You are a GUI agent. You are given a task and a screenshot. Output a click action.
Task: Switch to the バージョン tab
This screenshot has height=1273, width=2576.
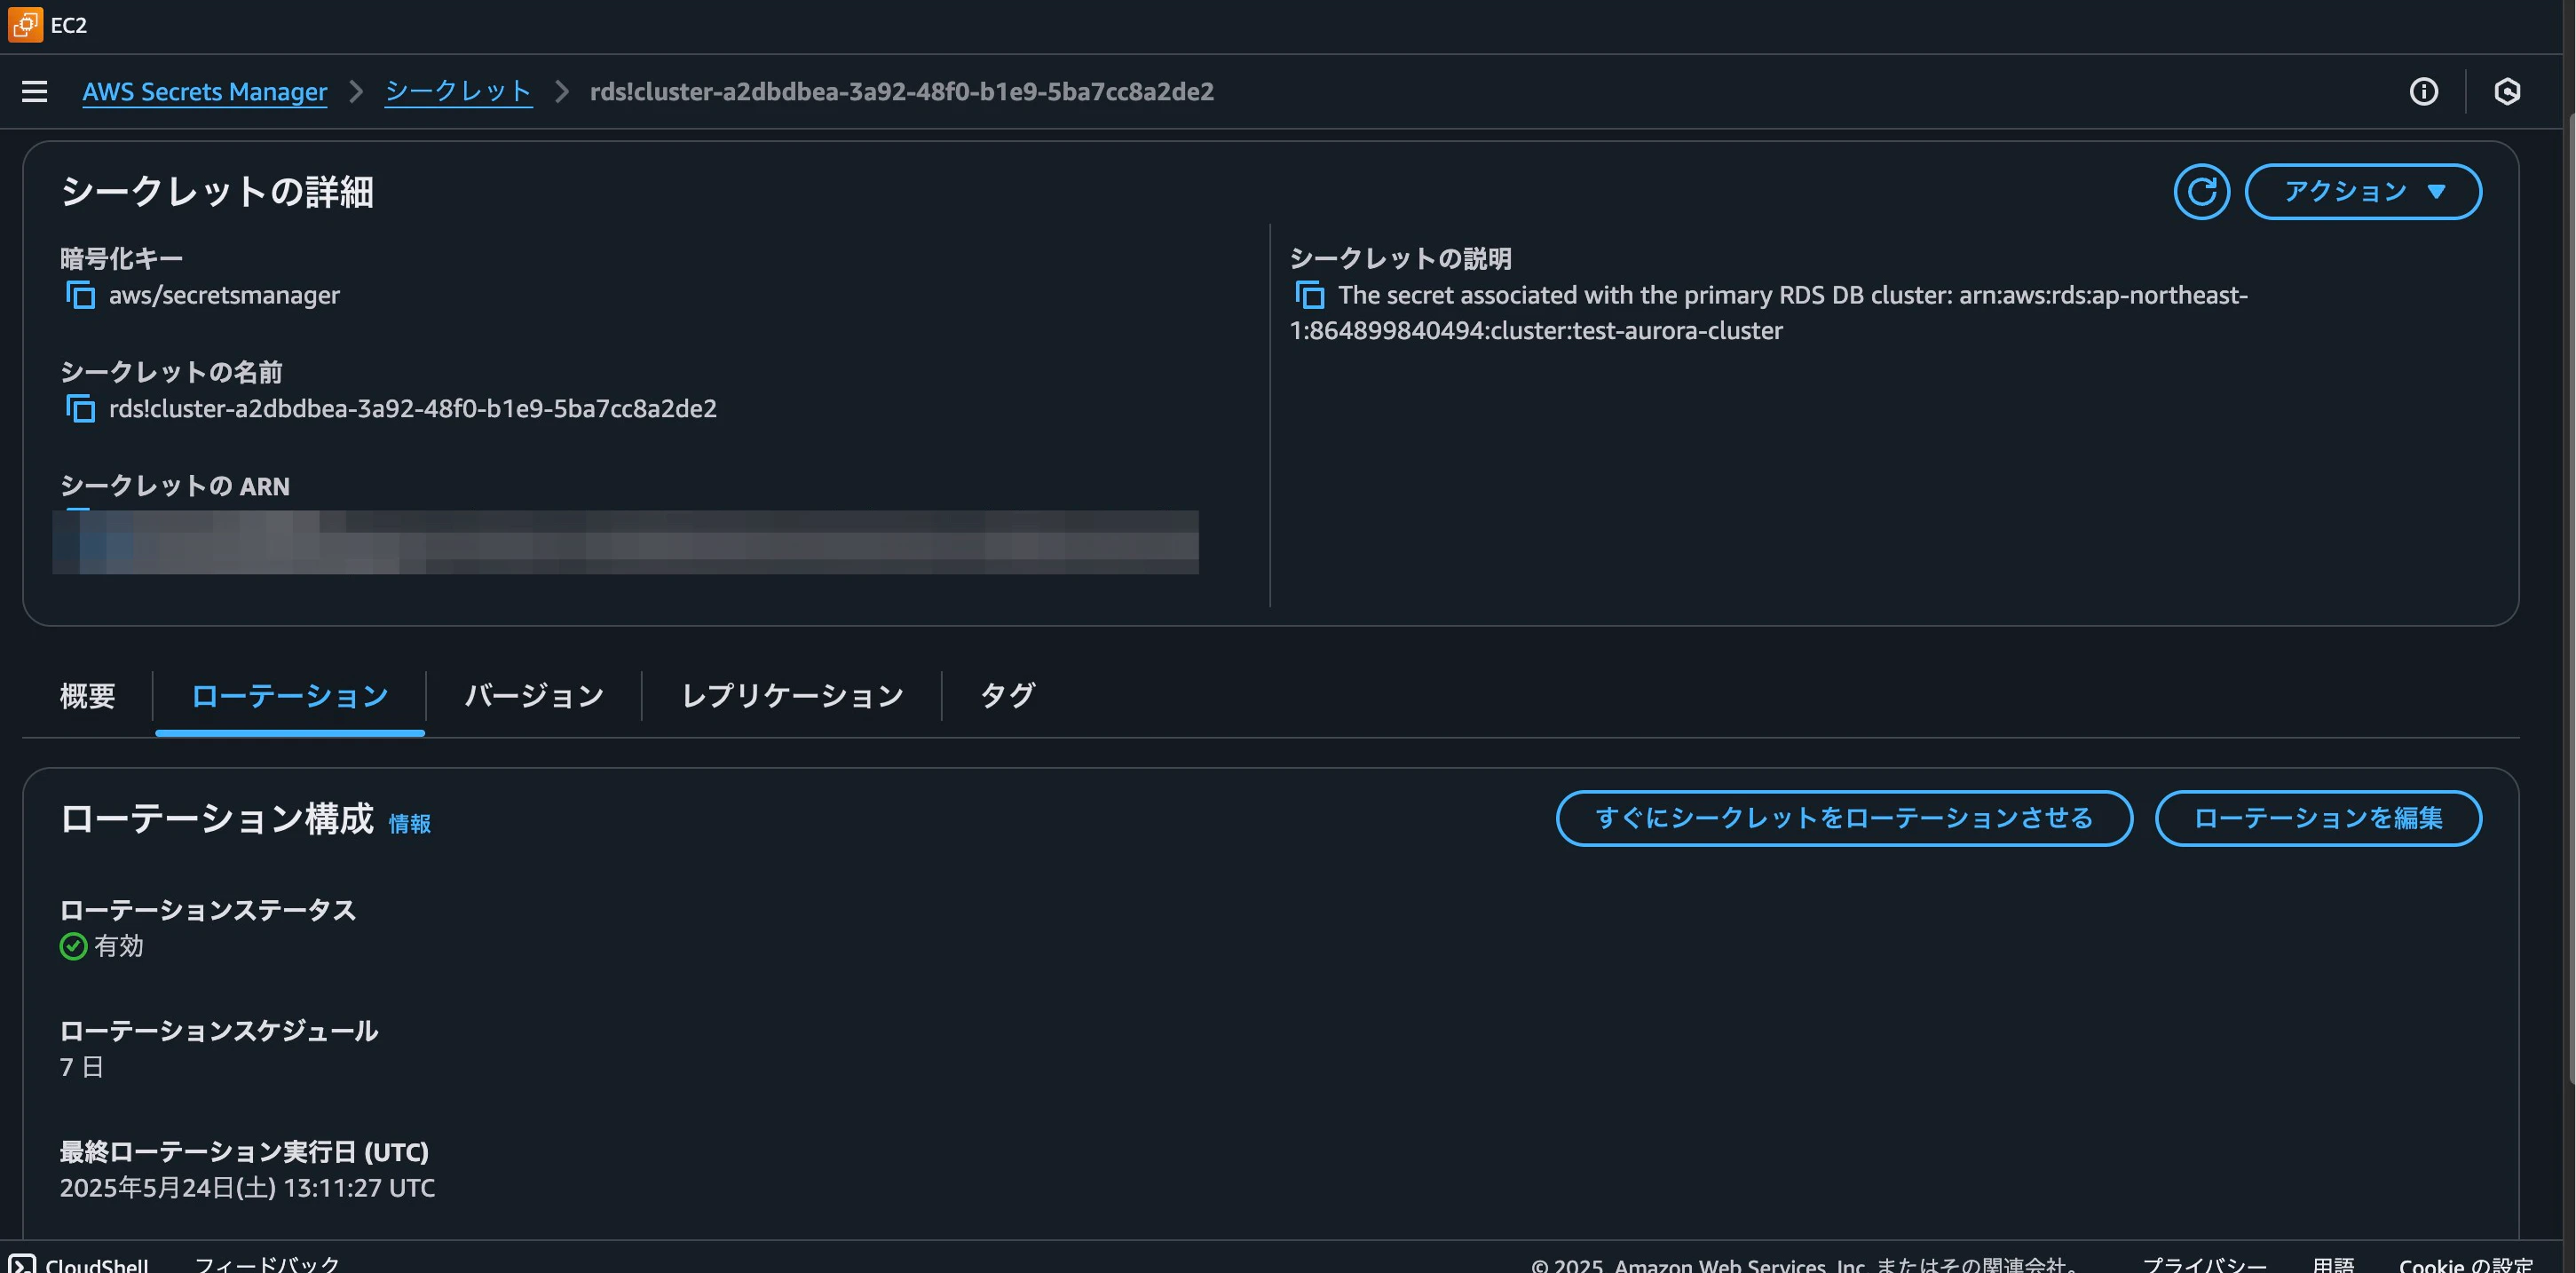pos(533,695)
